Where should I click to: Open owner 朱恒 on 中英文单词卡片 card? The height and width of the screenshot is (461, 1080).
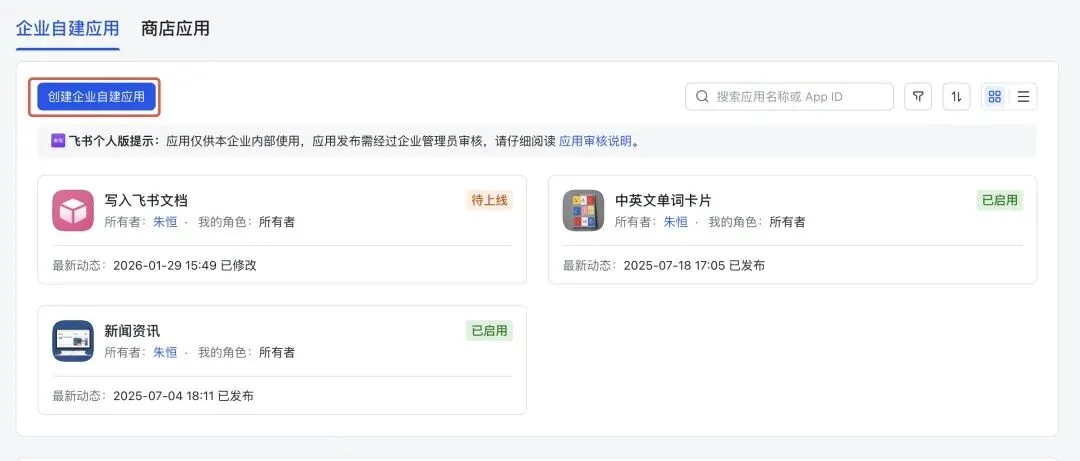tap(676, 222)
